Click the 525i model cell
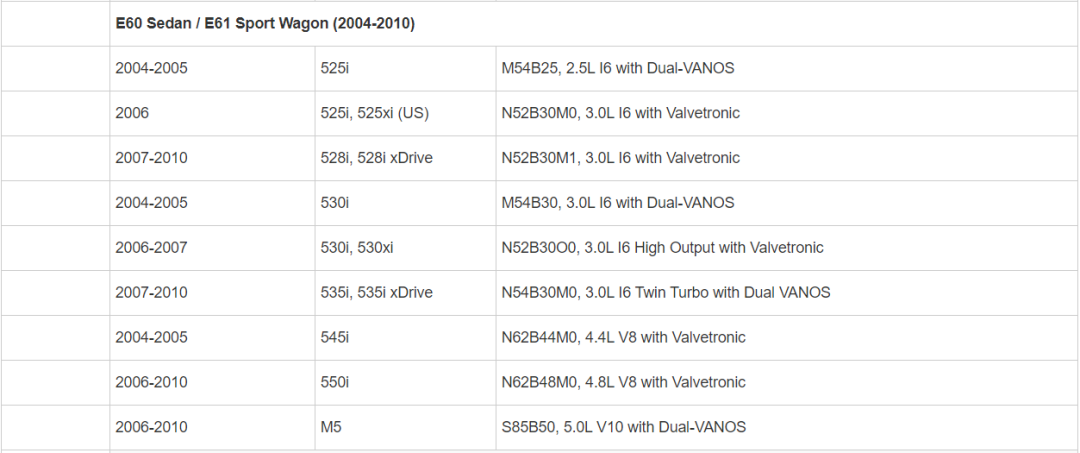Image resolution: width=1080 pixels, height=453 pixels. click(335, 68)
